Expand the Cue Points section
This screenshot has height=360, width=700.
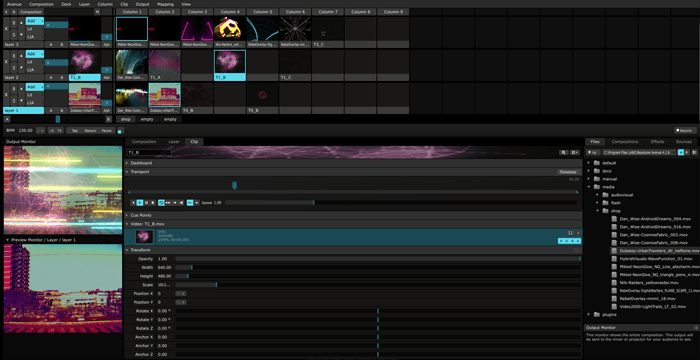127,215
